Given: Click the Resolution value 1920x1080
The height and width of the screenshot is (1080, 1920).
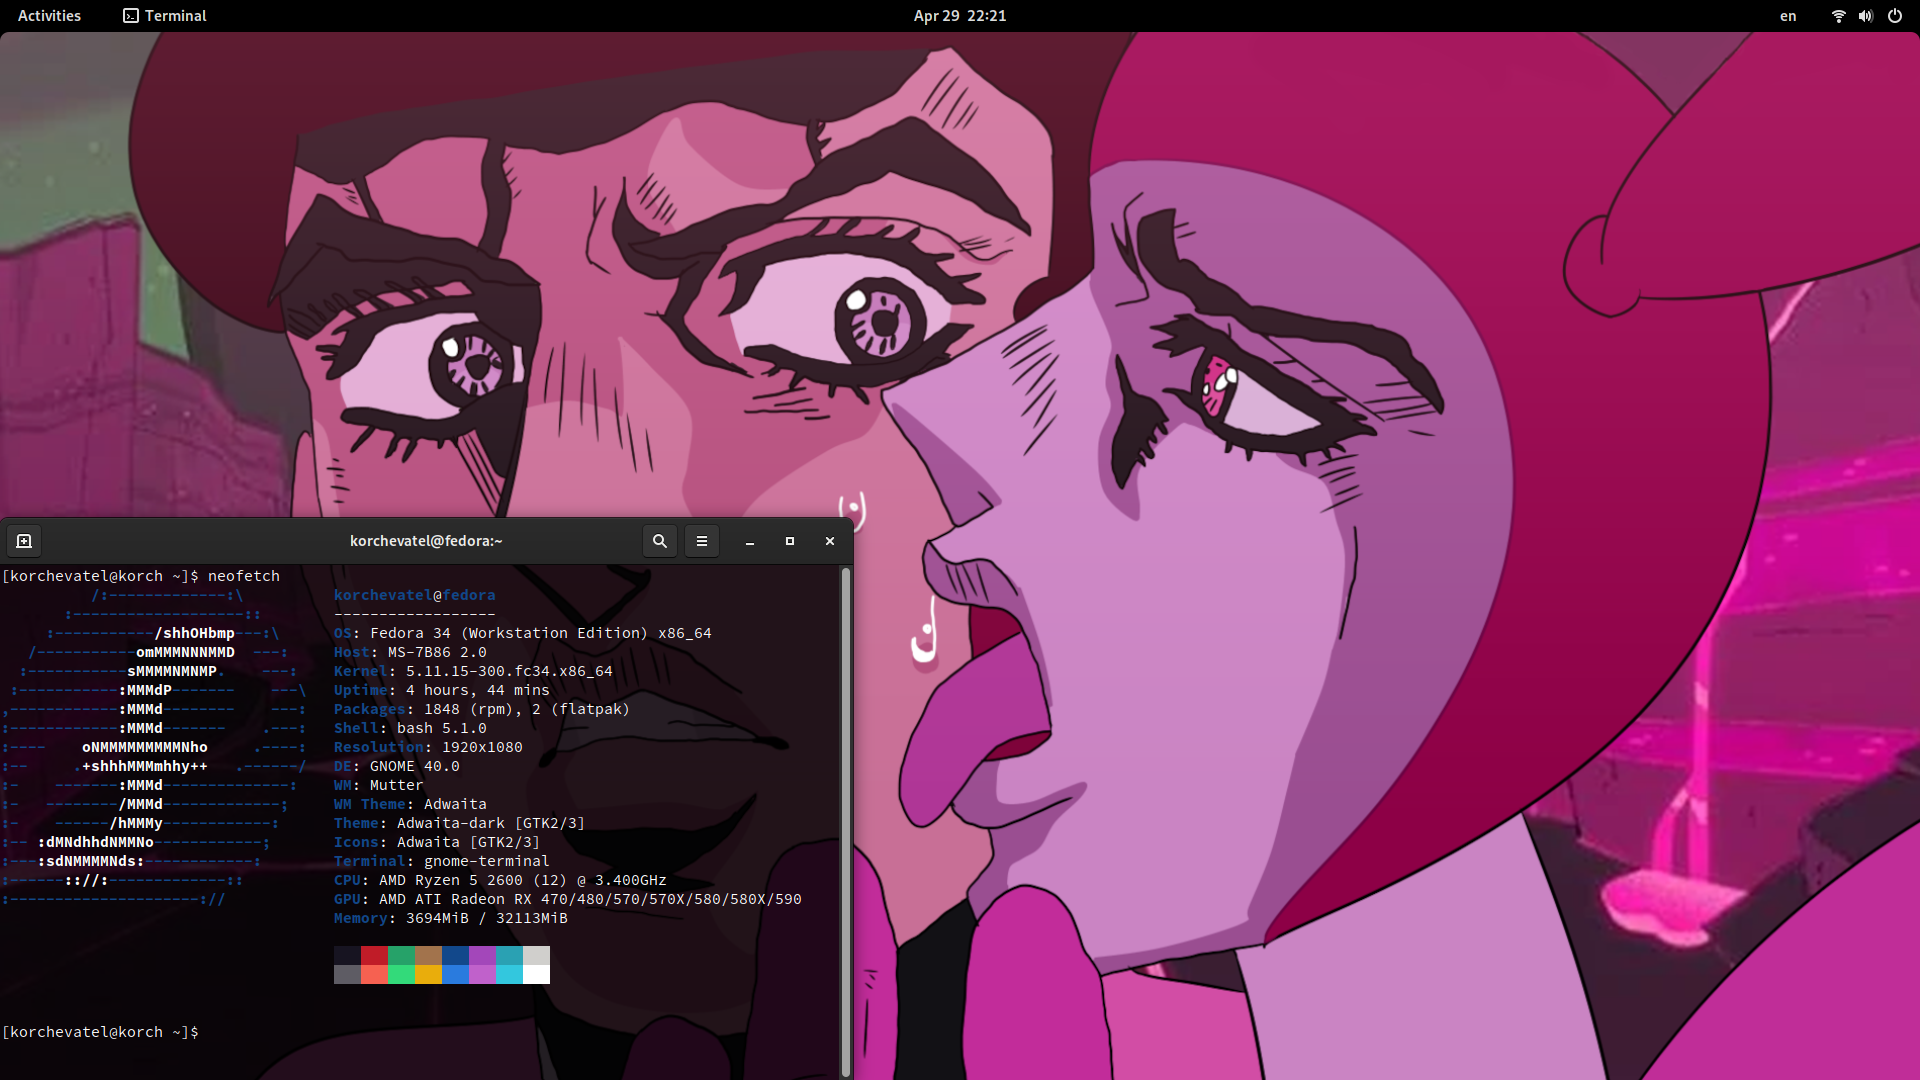Looking at the screenshot, I should click(482, 747).
